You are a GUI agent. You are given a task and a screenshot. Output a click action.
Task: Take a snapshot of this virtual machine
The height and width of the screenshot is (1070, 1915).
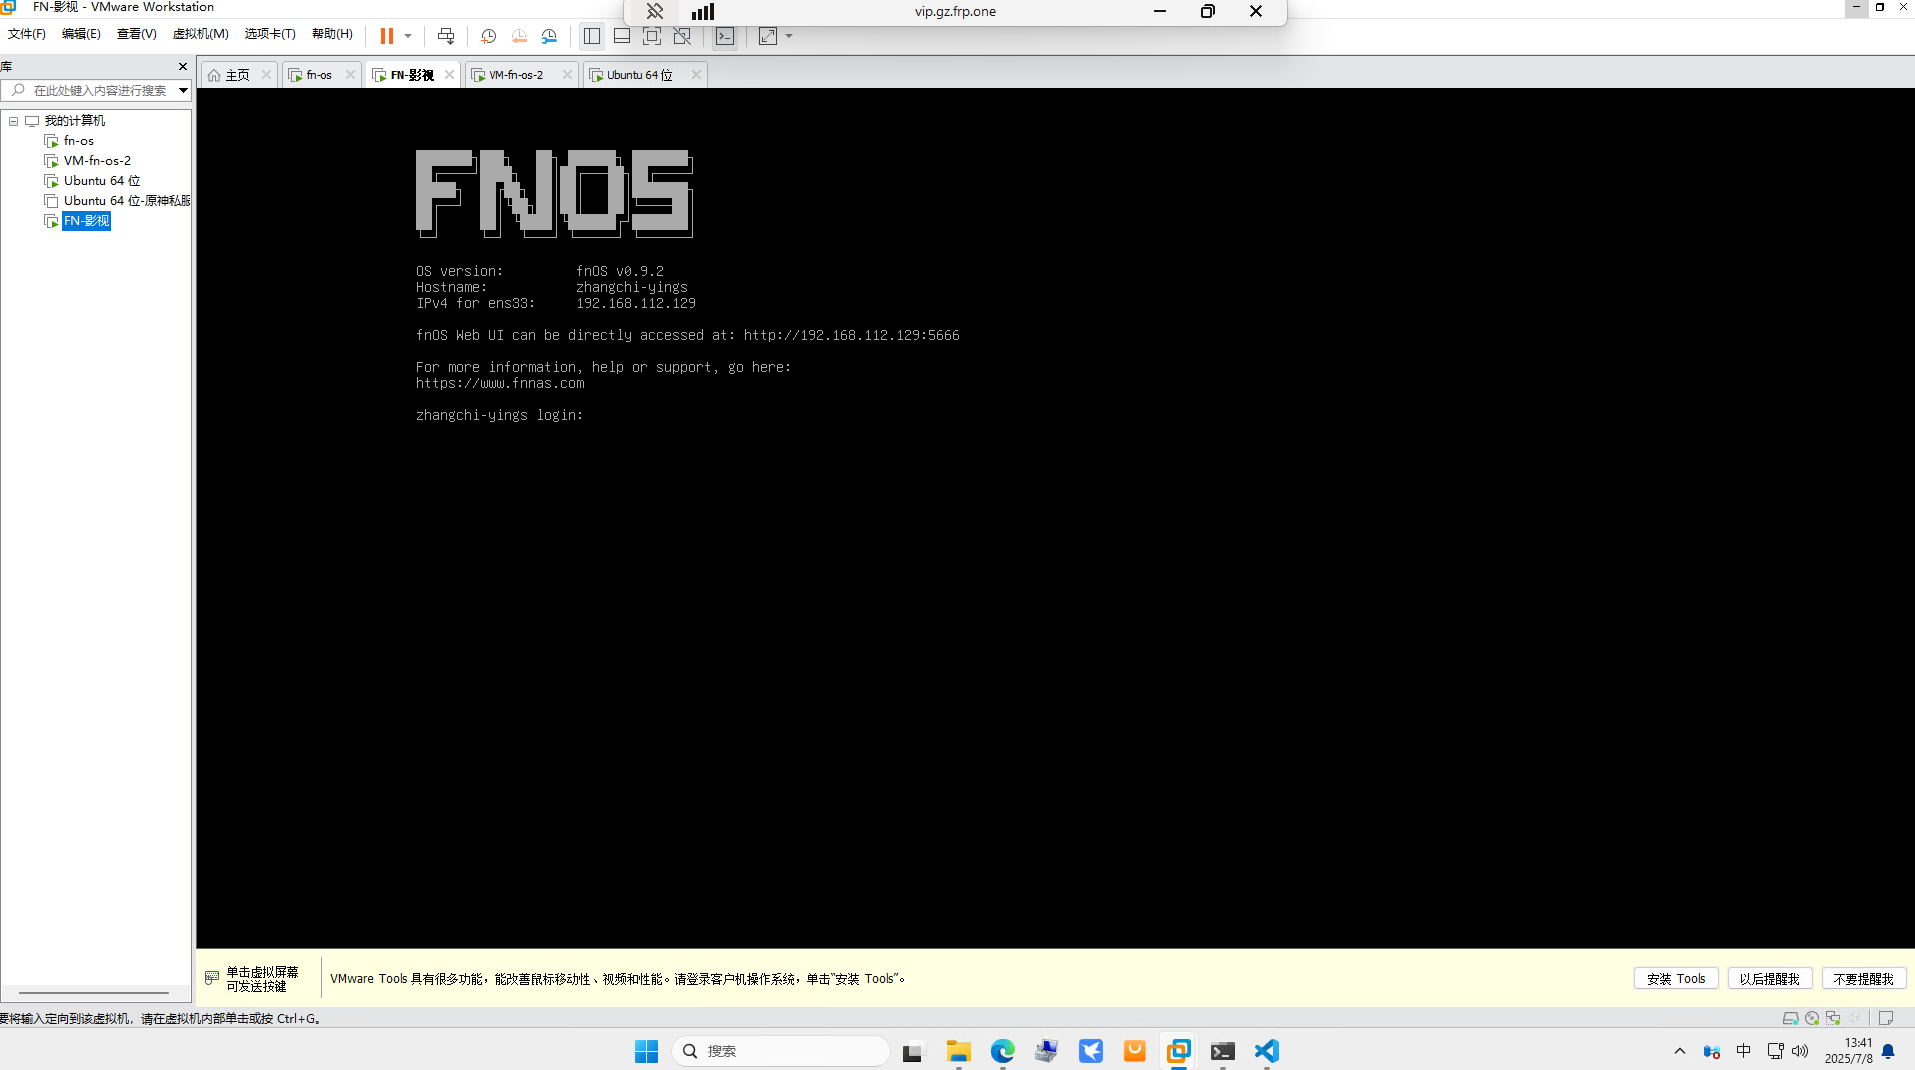click(x=488, y=36)
